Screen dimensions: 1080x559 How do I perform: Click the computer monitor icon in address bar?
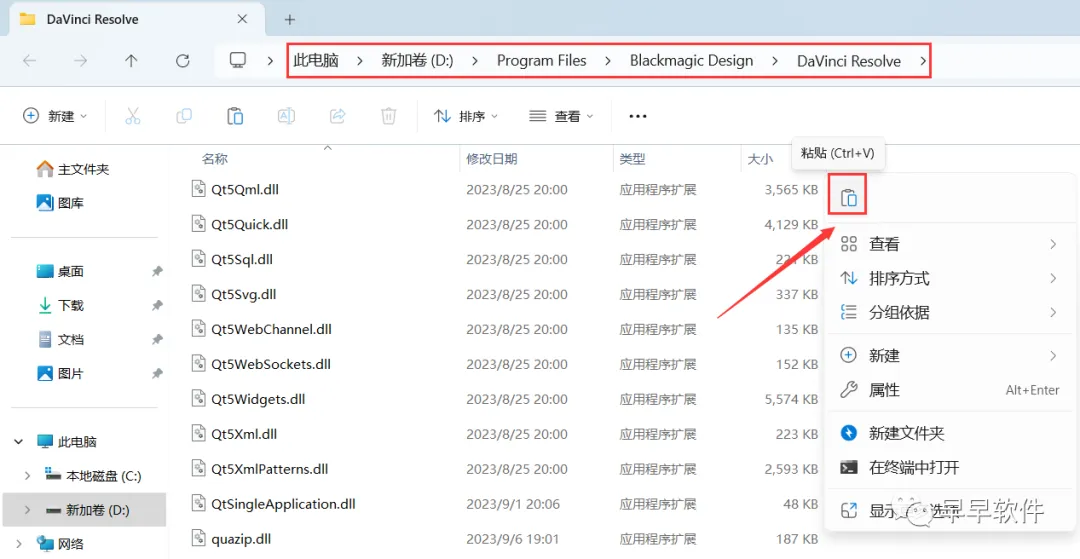[238, 61]
